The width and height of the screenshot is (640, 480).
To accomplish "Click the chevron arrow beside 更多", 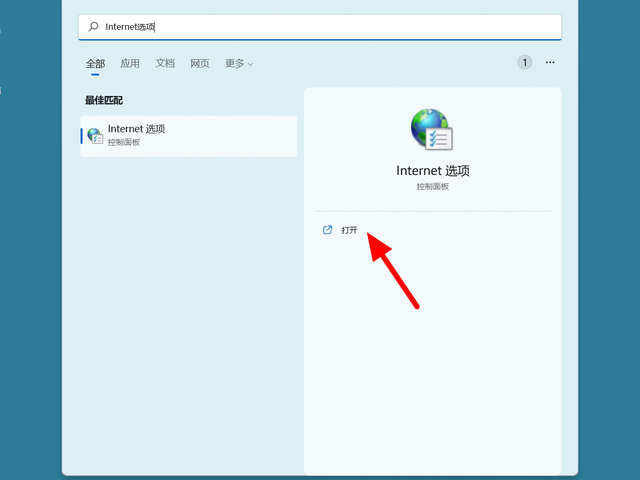I will (x=250, y=64).
